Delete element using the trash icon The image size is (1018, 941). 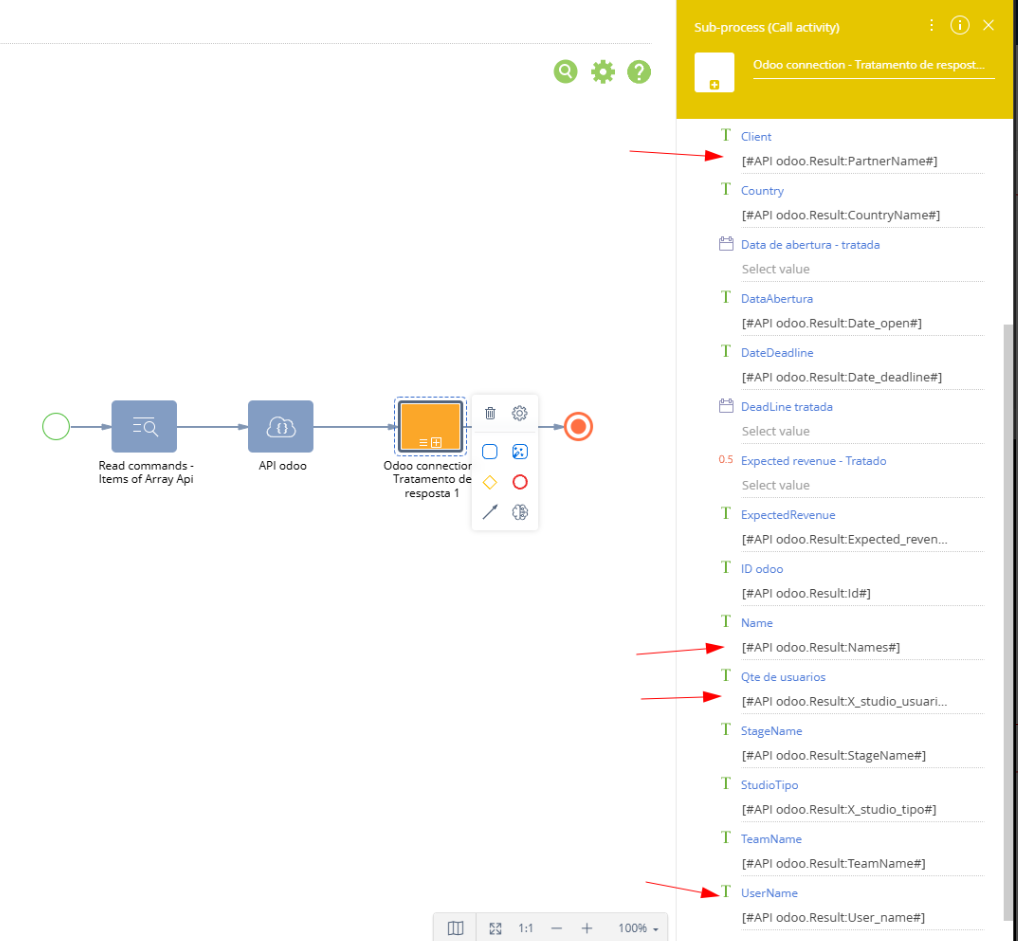tap(490, 413)
